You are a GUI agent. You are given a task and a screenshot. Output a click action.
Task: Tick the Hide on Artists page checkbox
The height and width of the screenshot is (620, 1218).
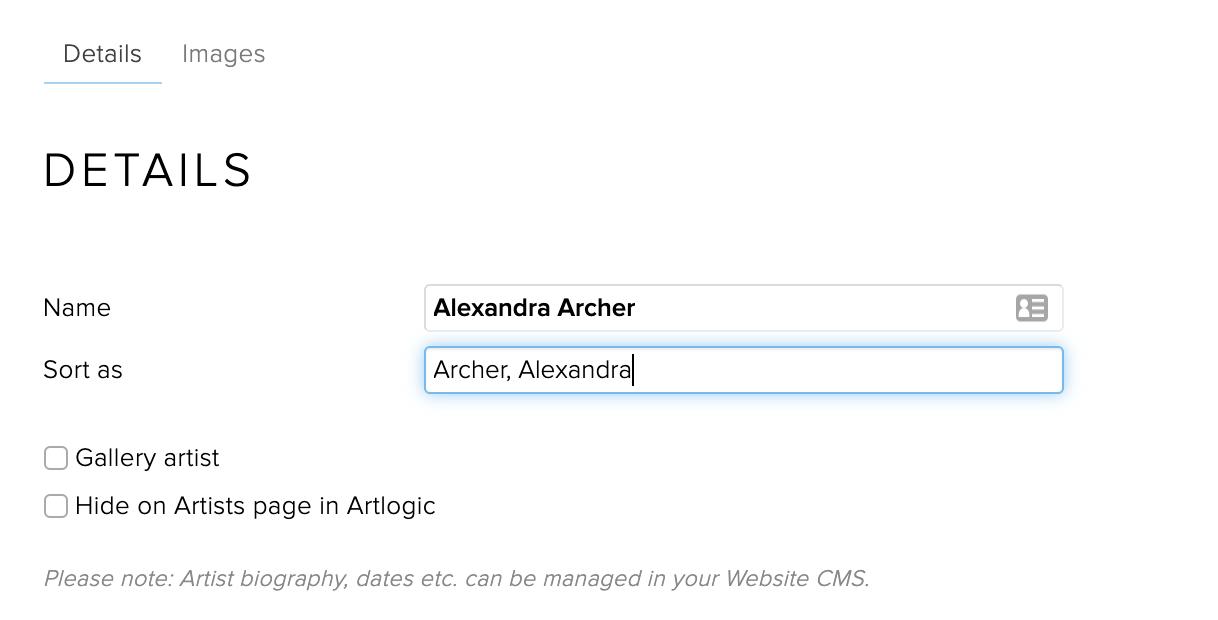pos(56,506)
